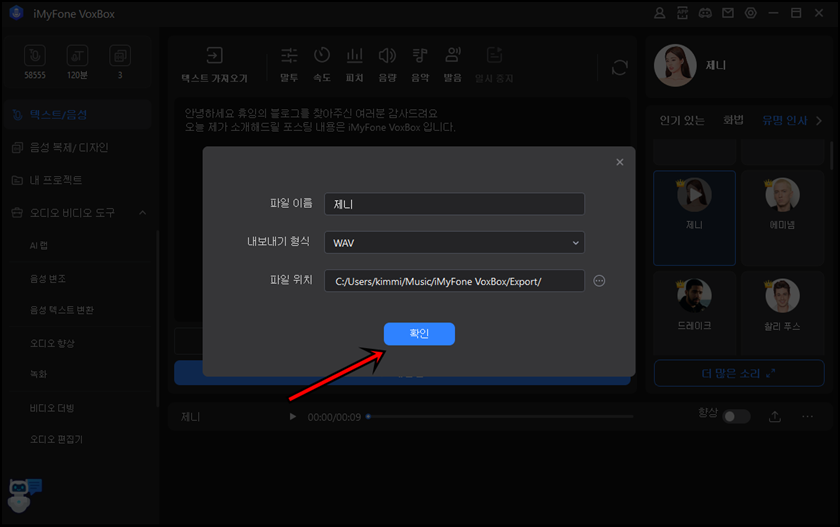Open the user account icon

coord(659,13)
